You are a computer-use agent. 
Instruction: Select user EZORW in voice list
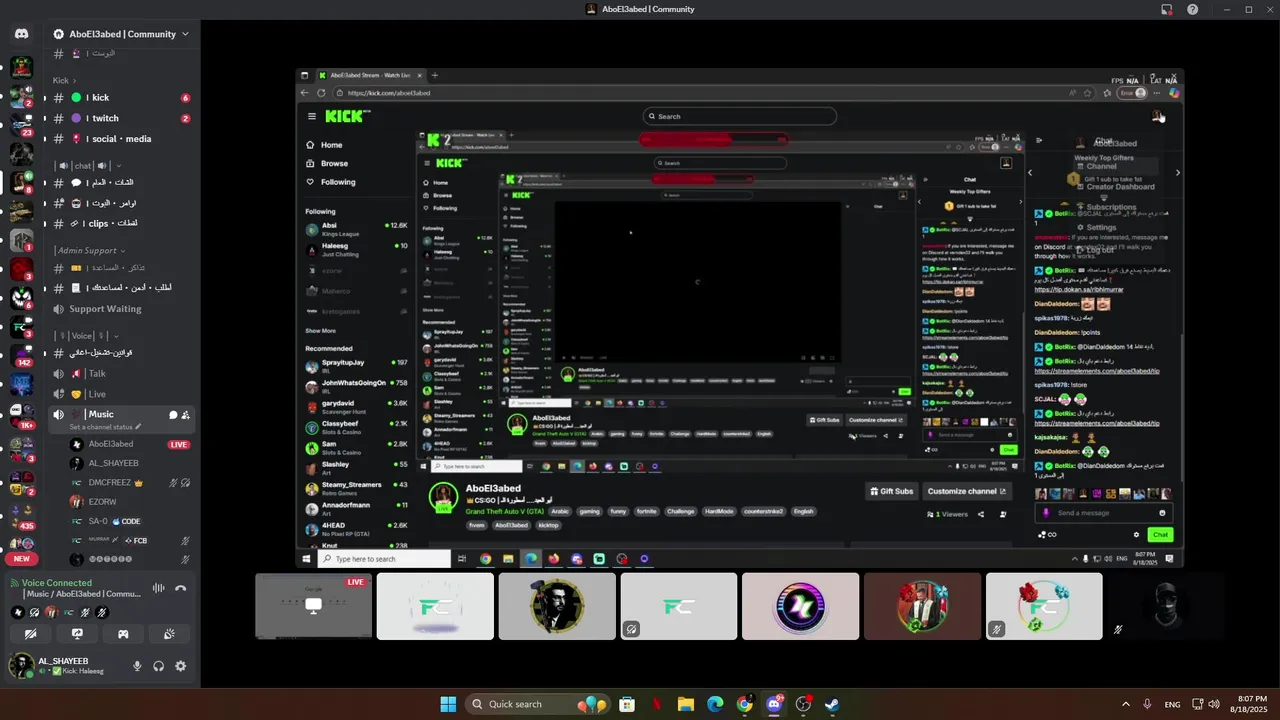(102, 502)
